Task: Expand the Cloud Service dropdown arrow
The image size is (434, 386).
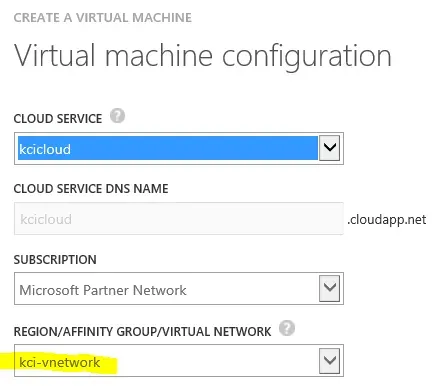Action: 329,148
